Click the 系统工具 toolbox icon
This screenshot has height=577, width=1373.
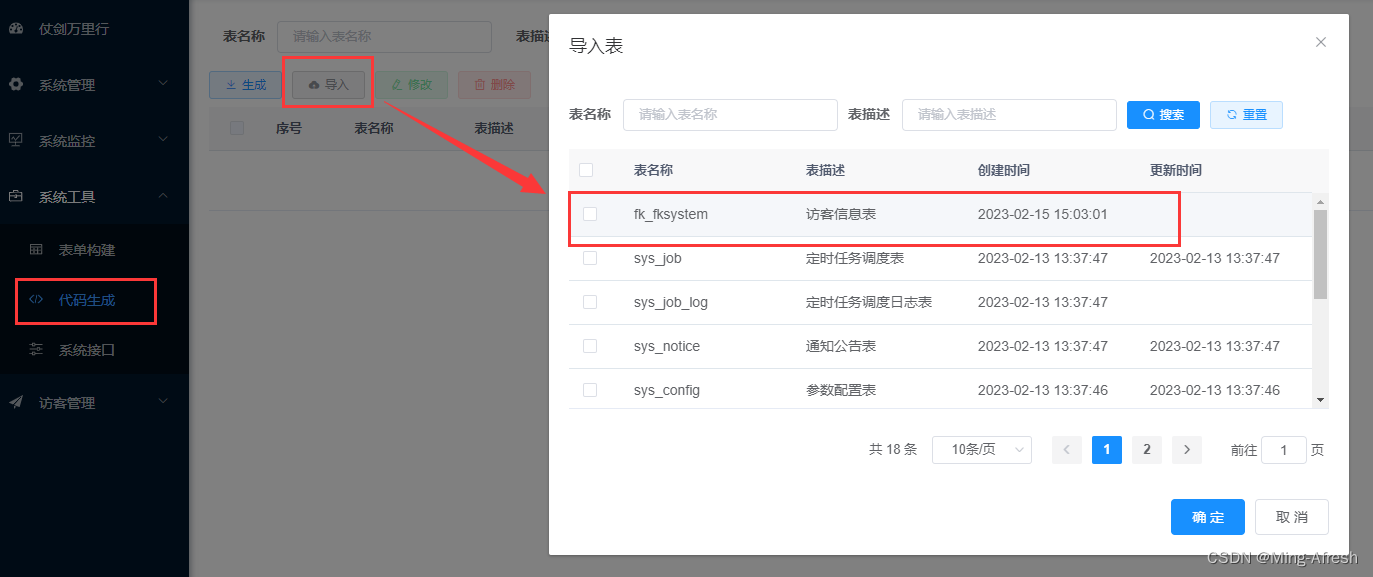point(16,197)
